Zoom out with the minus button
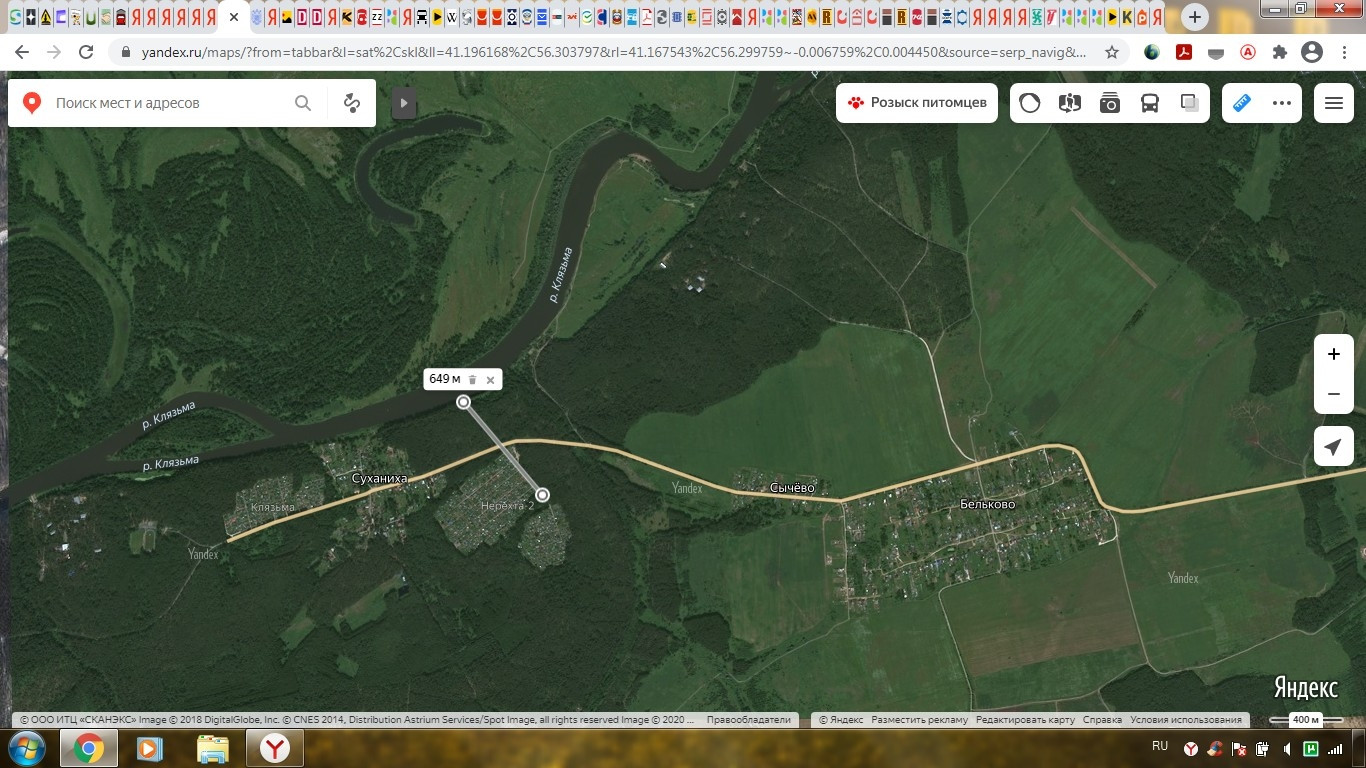The width and height of the screenshot is (1366, 768). coord(1333,394)
